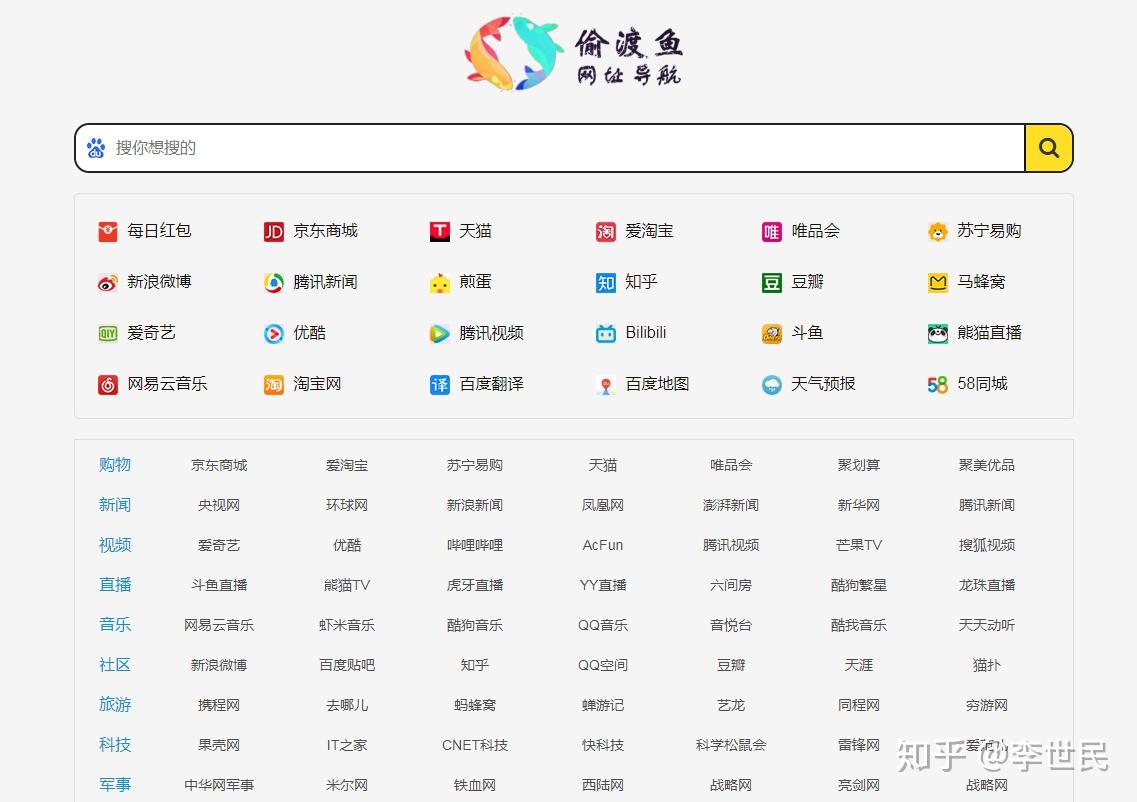Screen dimensions: 1137x802
Task: Open the 央视网 link
Action: 218,505
